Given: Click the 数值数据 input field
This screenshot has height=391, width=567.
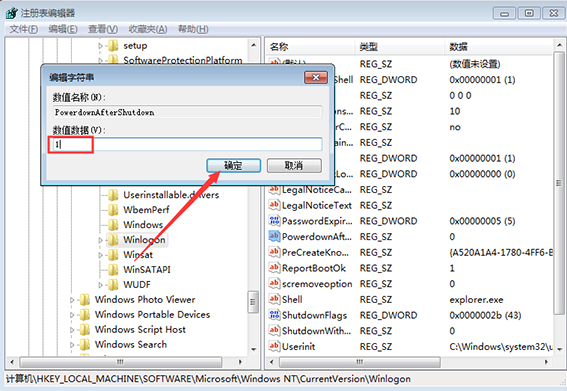Looking at the screenshot, I should pyautogui.click(x=187, y=144).
